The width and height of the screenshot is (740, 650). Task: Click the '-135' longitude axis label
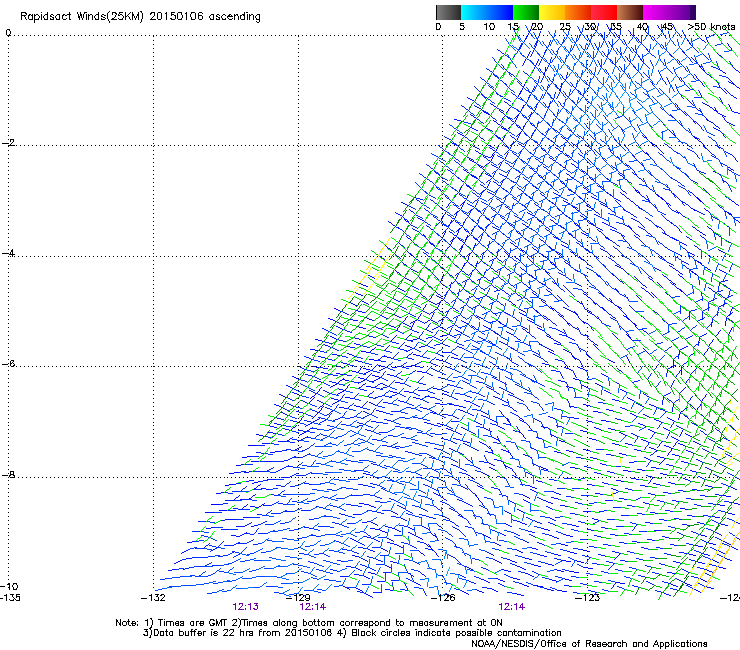(x=10, y=598)
